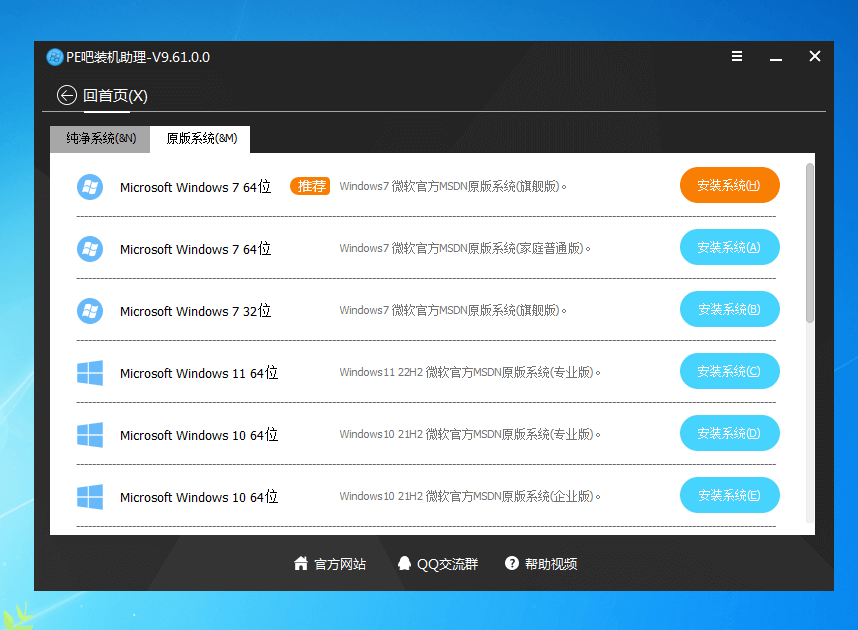This screenshot has width=858, height=630.
Task: Click 安装系统(A) for Windows 7 家庭普通版
Action: coord(729,247)
